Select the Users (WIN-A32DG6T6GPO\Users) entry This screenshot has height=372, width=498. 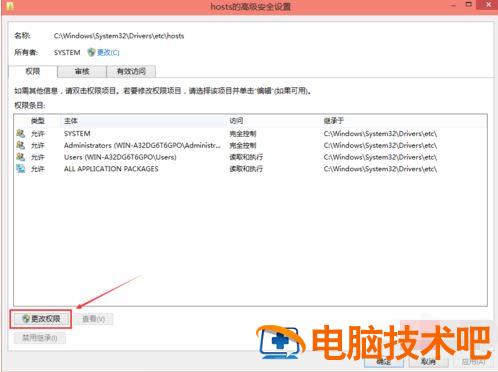click(250, 157)
